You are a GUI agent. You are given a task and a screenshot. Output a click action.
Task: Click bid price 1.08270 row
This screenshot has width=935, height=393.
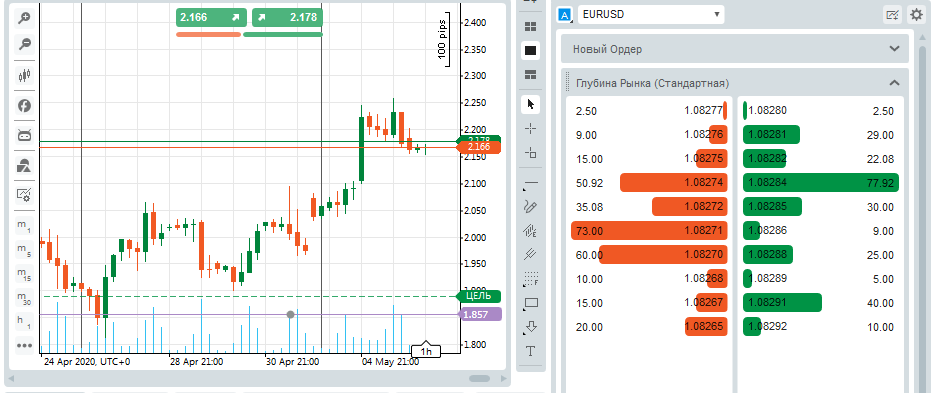[648, 255]
